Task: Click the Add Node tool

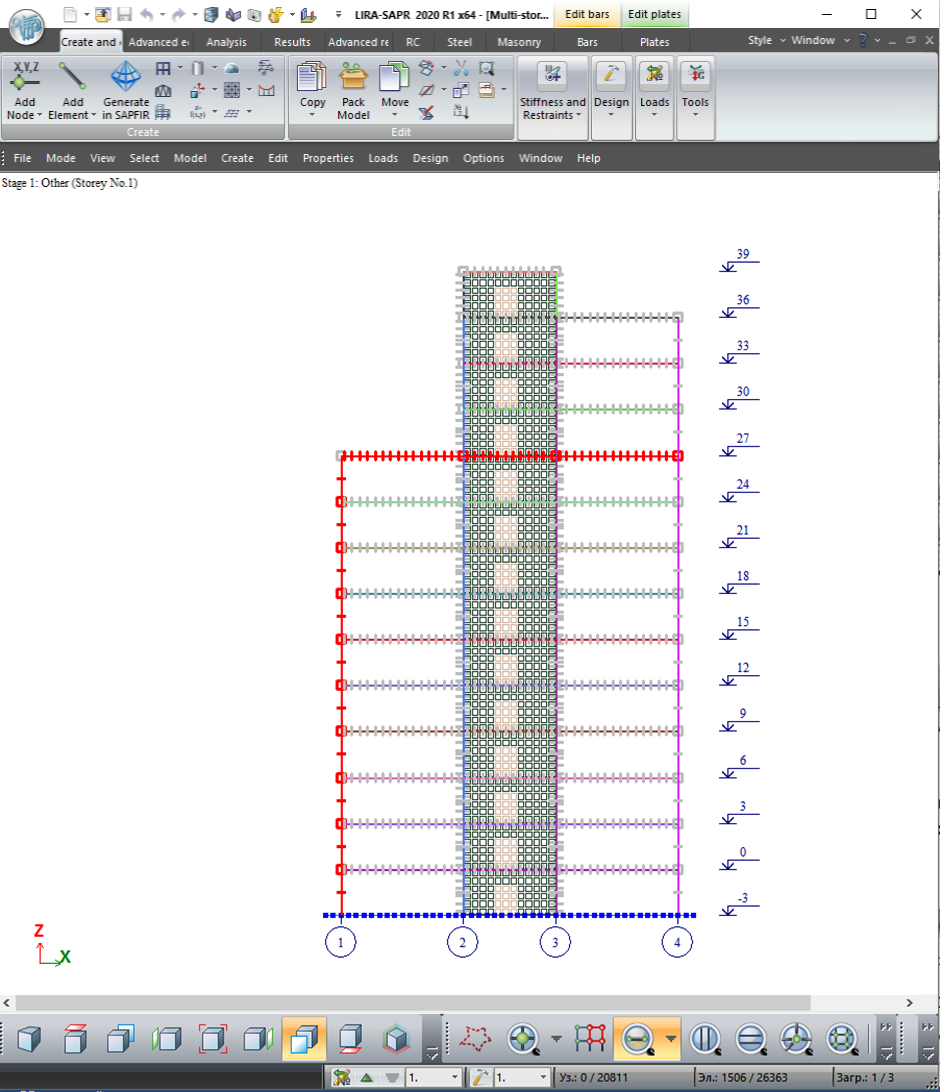Action: 24,89
